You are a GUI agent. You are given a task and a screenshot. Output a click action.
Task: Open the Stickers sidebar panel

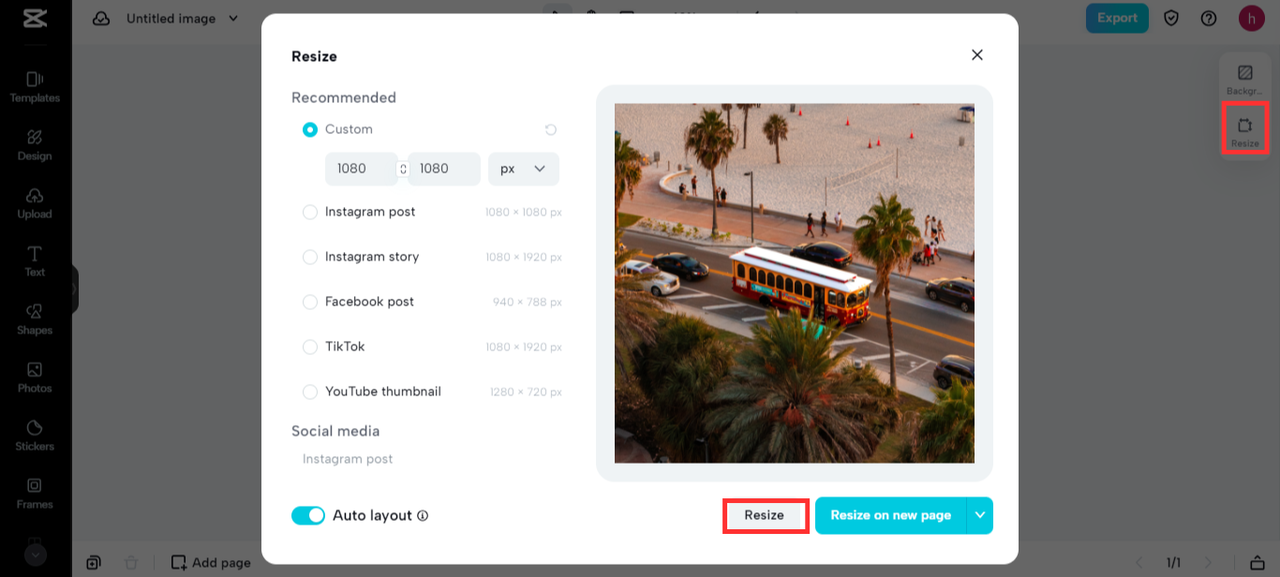pyautogui.click(x=35, y=435)
